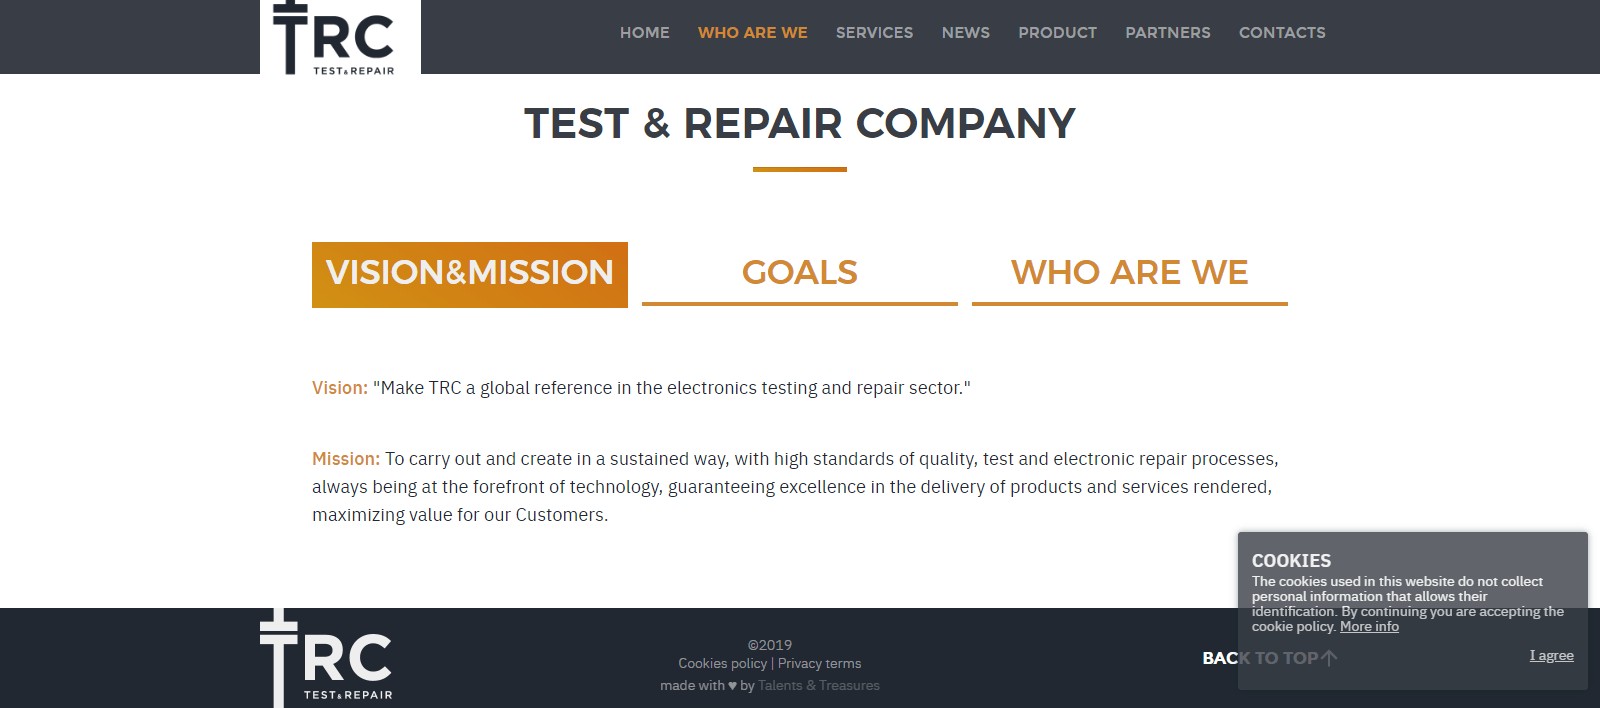The height and width of the screenshot is (708, 1600).
Task: Navigate to PRODUCT in the top menu
Action: [x=1057, y=33]
